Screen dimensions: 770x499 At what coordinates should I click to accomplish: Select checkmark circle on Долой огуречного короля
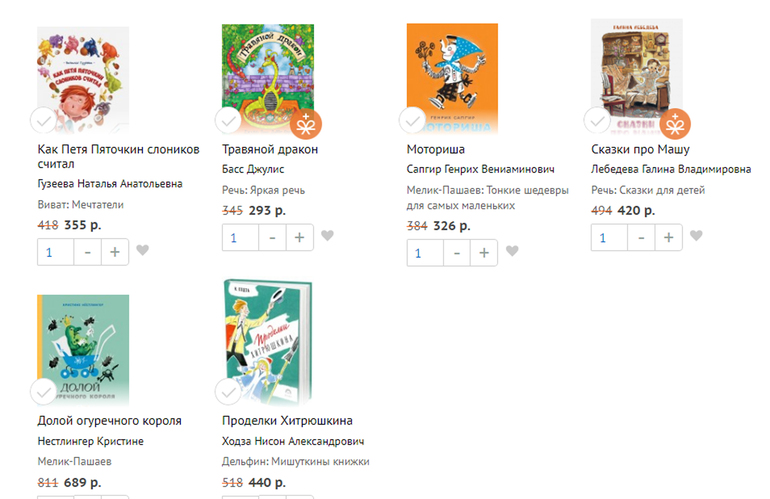pyautogui.click(x=44, y=392)
